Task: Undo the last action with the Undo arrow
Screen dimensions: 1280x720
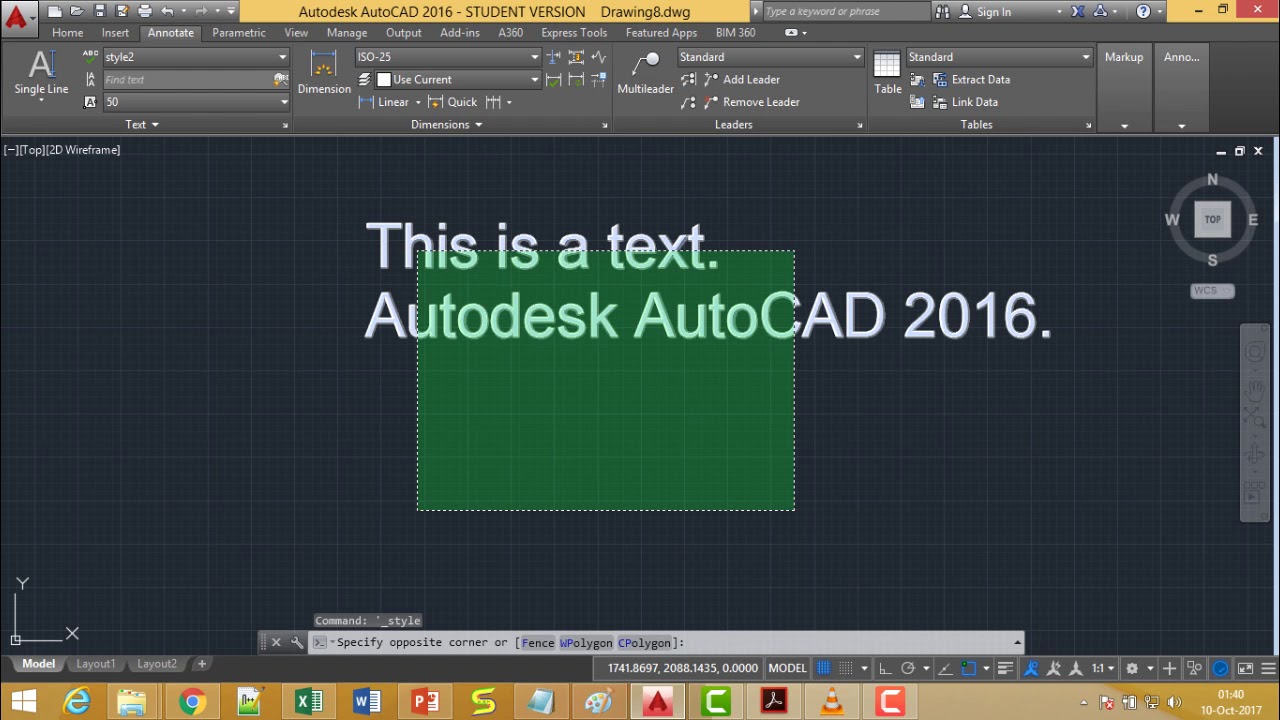Action: pyautogui.click(x=167, y=11)
